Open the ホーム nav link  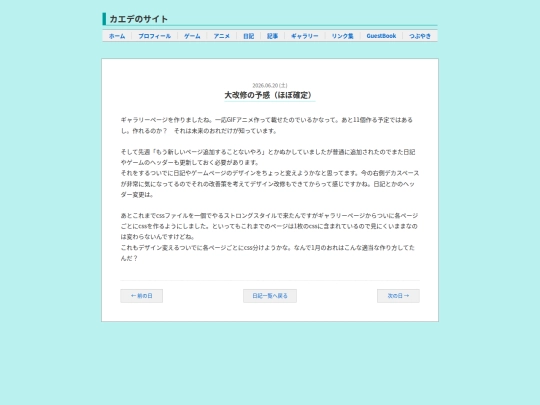pos(117,36)
